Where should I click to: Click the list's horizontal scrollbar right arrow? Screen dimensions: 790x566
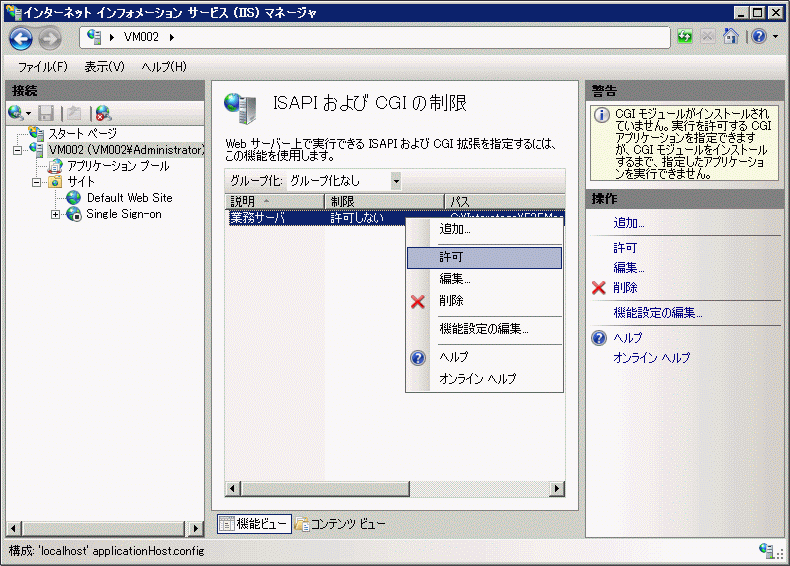click(557, 488)
